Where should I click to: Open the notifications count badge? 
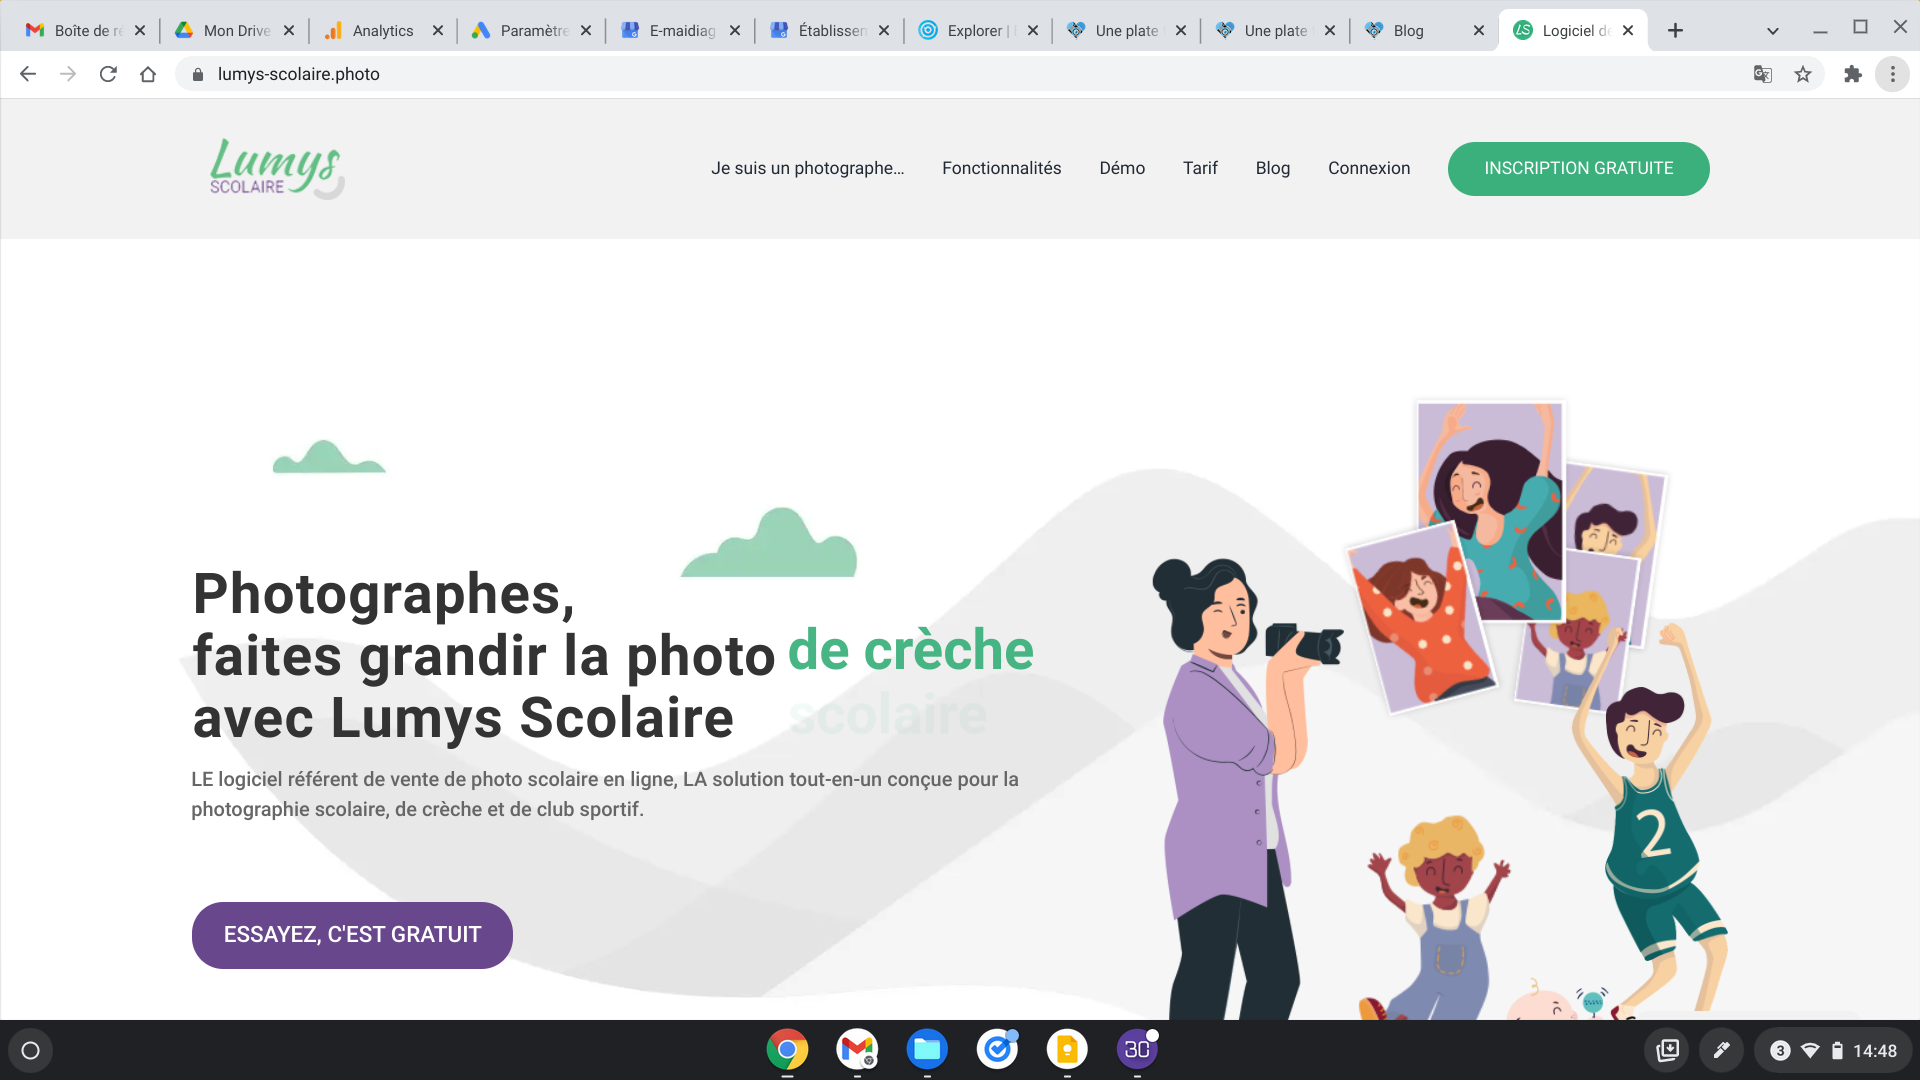(x=1780, y=1050)
